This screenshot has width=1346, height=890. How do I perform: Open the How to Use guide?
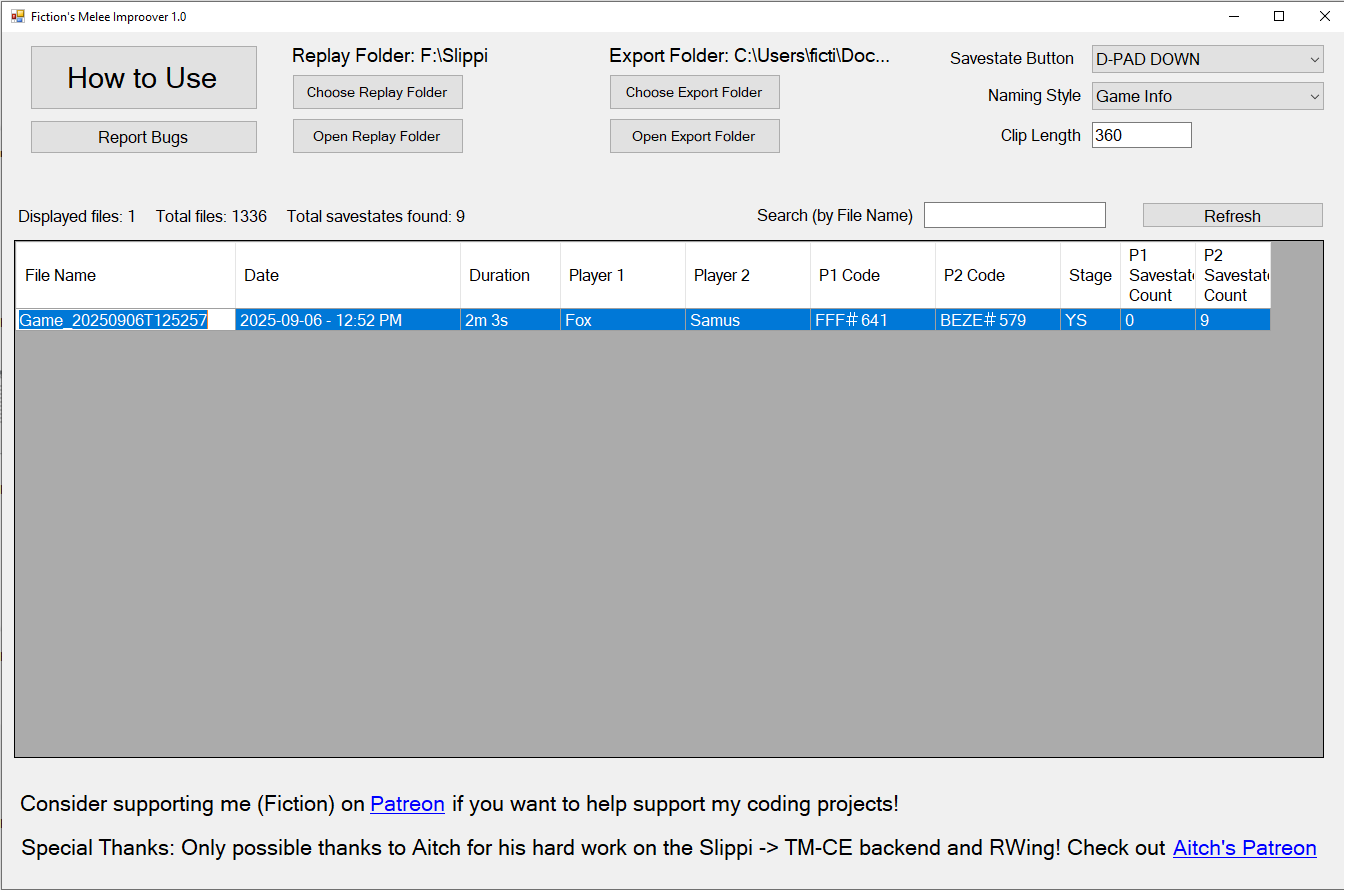(144, 78)
